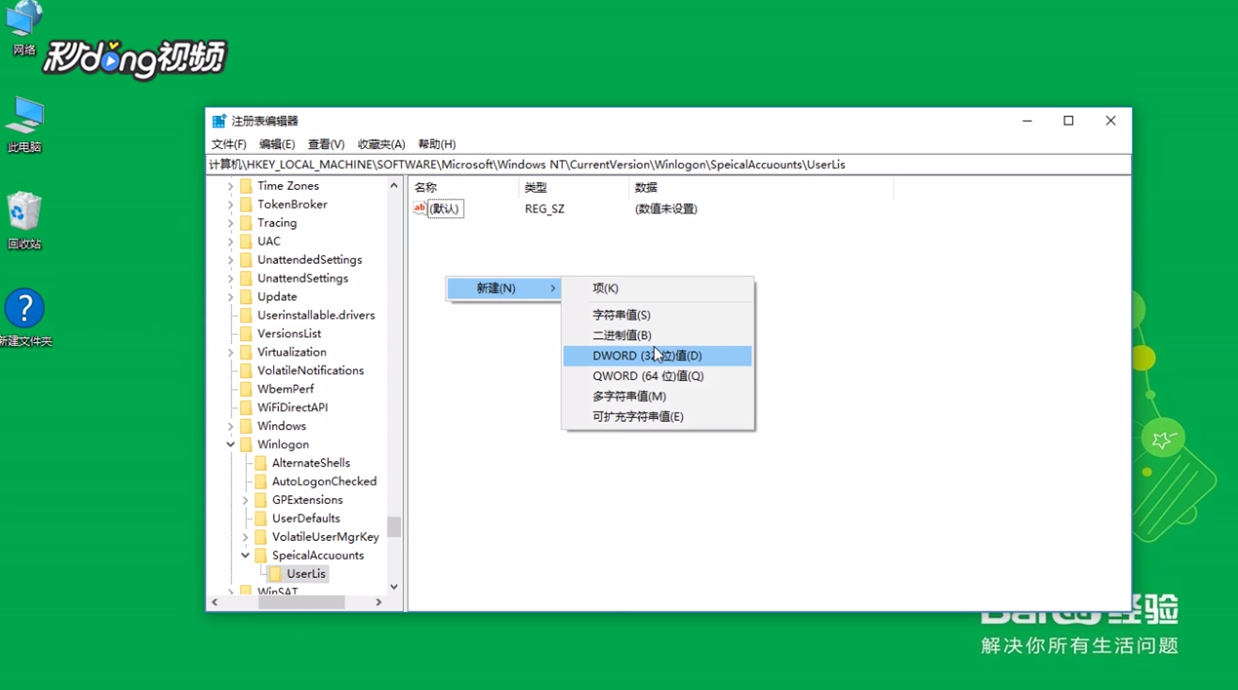The image size is (1238, 690).
Task: Select 多字符串值(M) in the submenu
Action: [x=657, y=396]
